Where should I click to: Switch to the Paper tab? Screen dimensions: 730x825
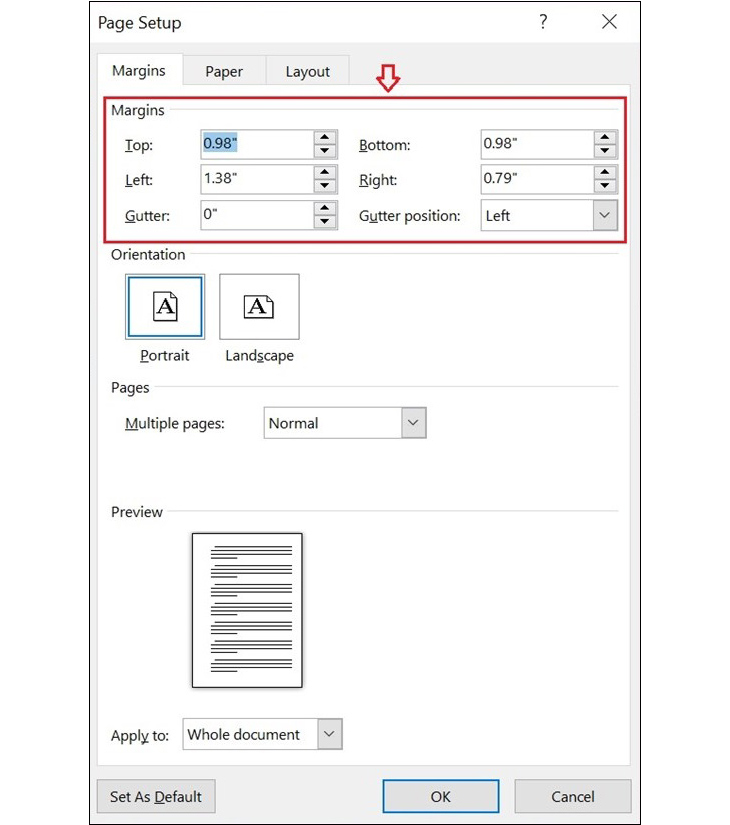click(x=224, y=72)
